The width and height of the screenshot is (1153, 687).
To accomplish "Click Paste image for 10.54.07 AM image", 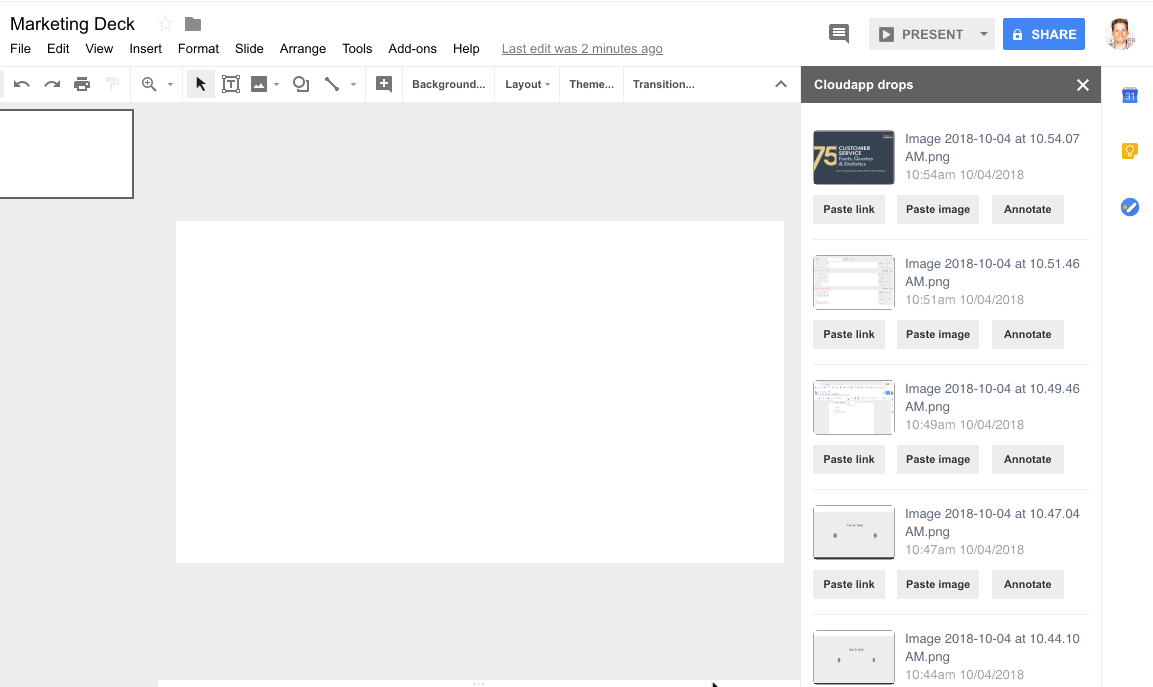I will 938,209.
